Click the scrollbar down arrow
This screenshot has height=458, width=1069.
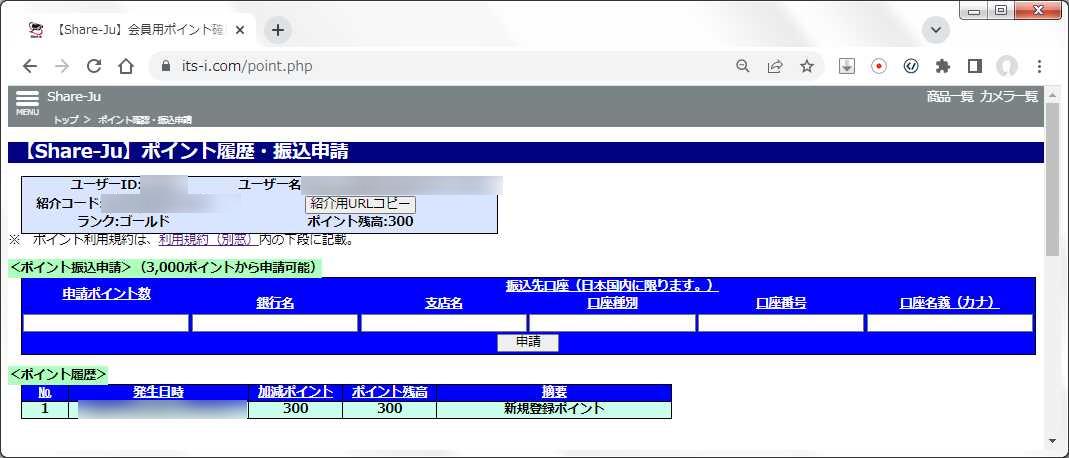[1052, 440]
